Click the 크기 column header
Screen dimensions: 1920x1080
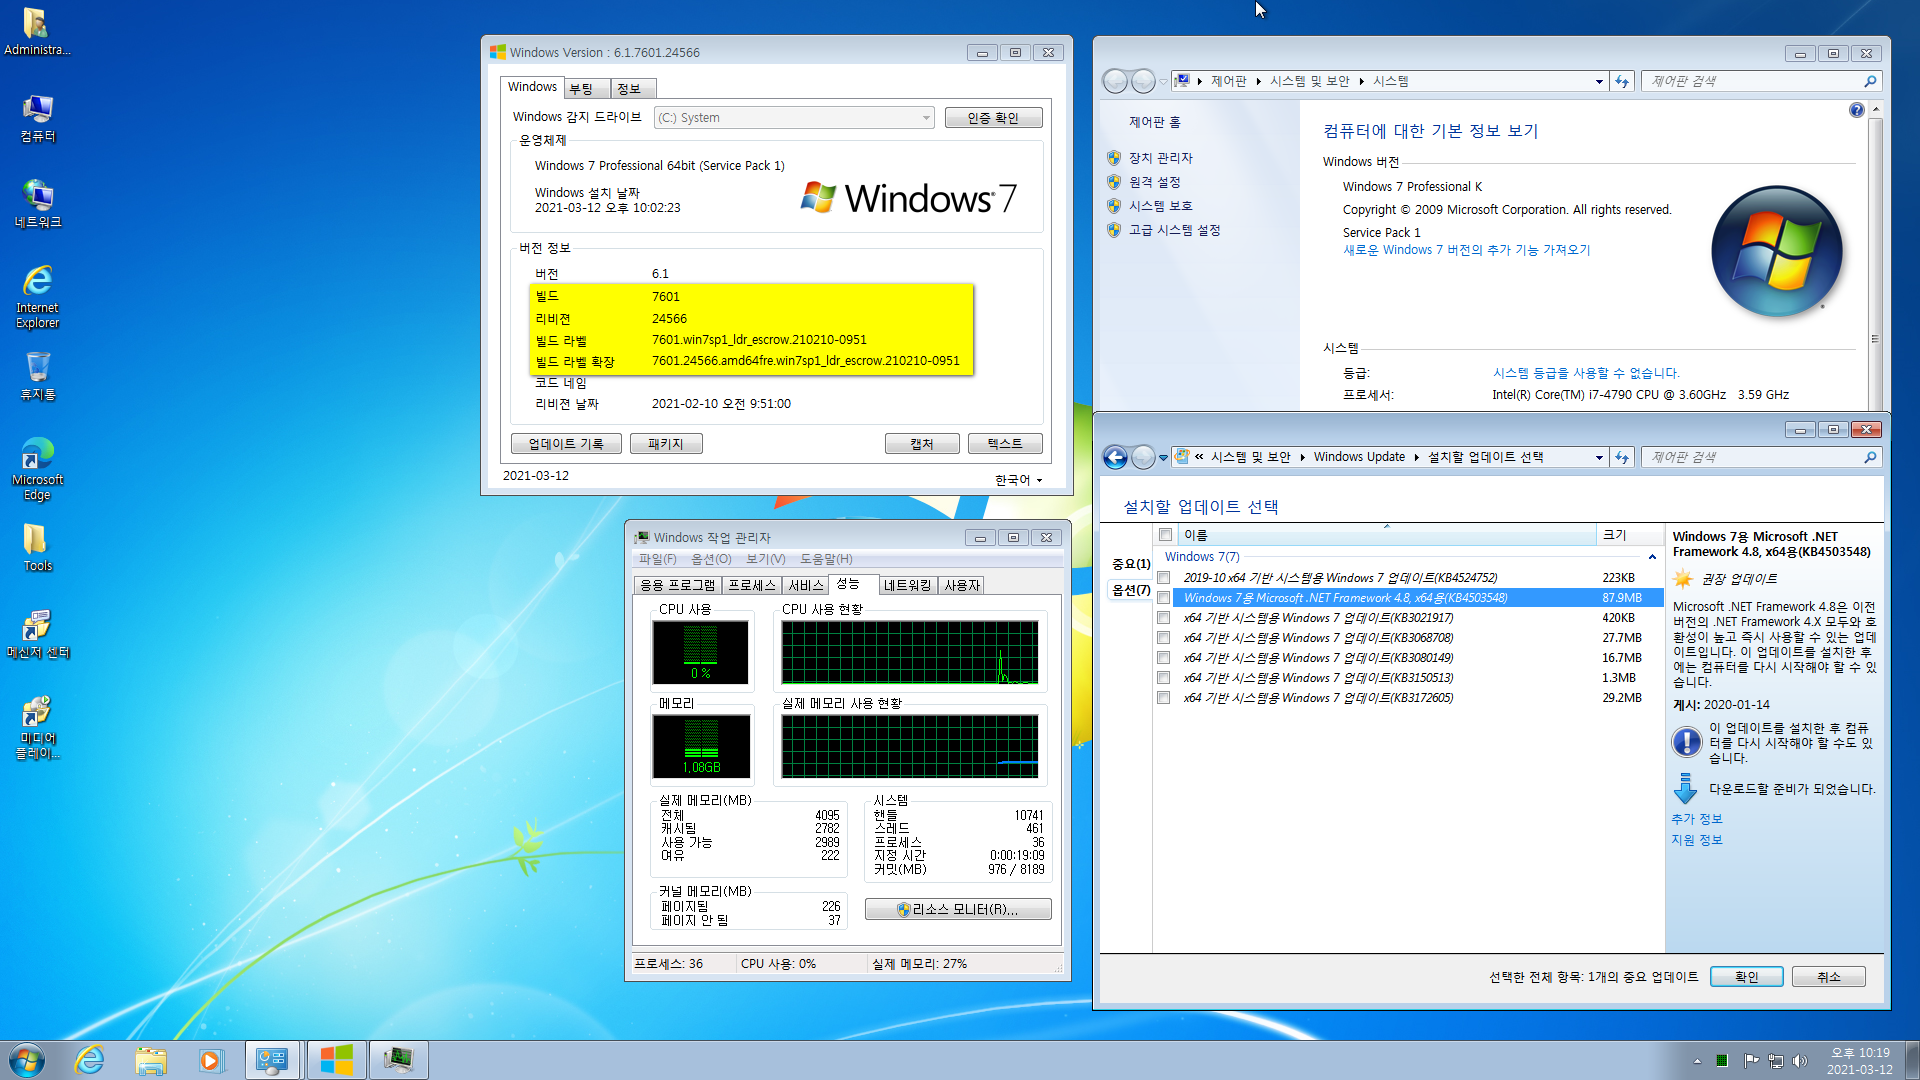(1630, 535)
